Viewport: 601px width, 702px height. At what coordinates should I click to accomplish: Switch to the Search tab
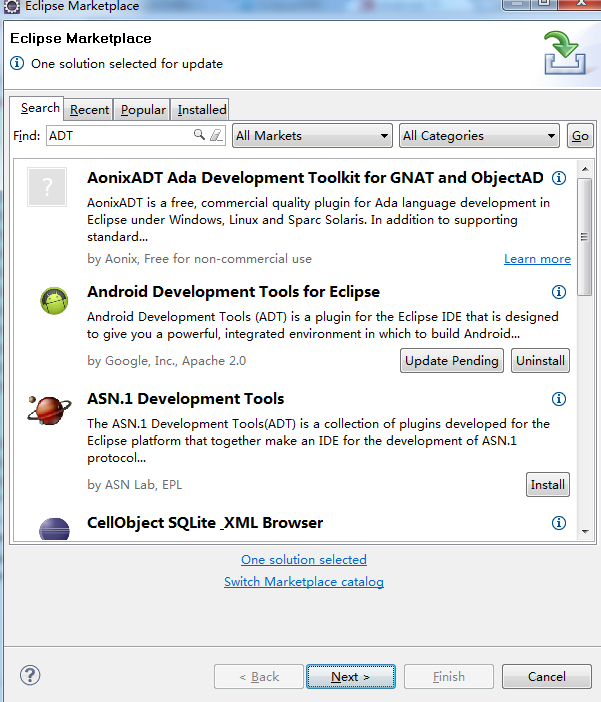pyautogui.click(x=37, y=108)
